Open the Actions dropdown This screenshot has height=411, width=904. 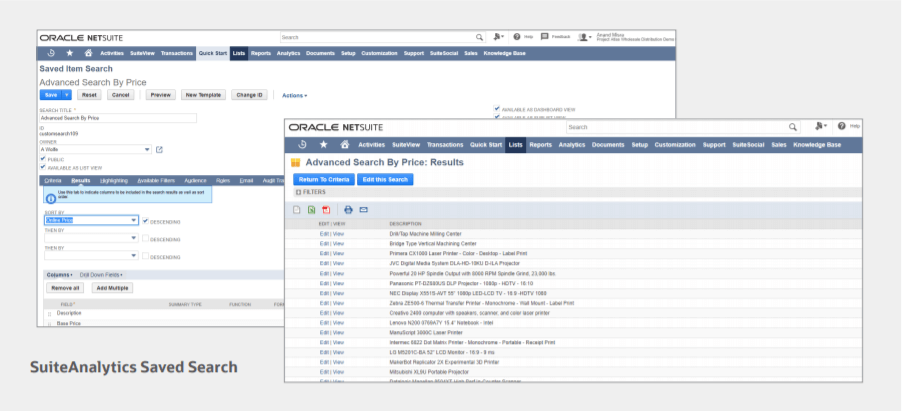[294, 96]
